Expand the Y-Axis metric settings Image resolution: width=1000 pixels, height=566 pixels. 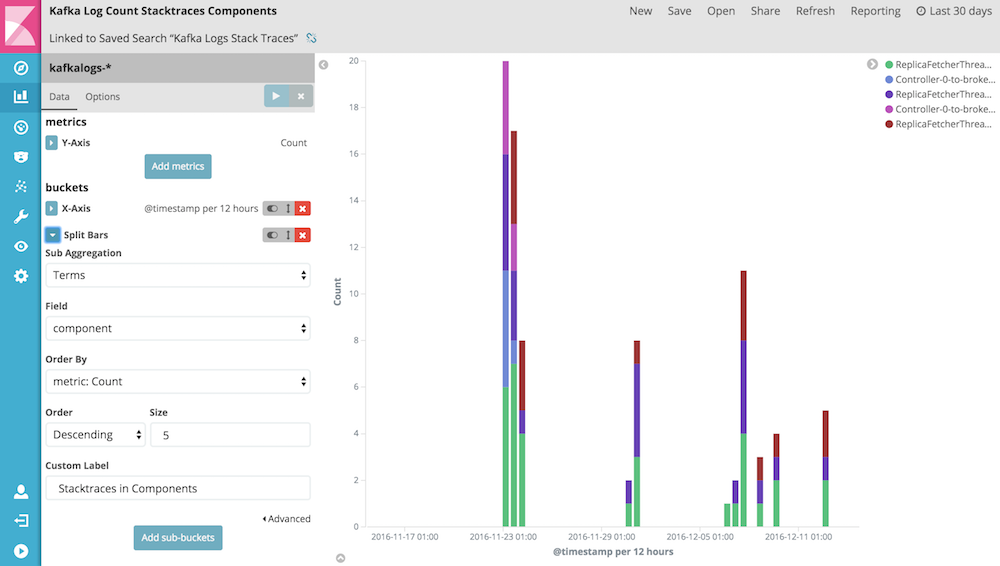(x=52, y=143)
